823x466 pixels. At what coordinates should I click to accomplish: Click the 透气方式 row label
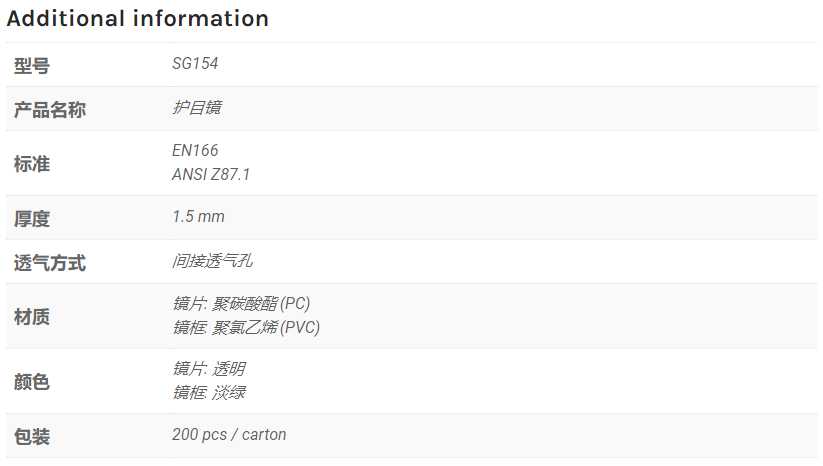tap(50, 263)
